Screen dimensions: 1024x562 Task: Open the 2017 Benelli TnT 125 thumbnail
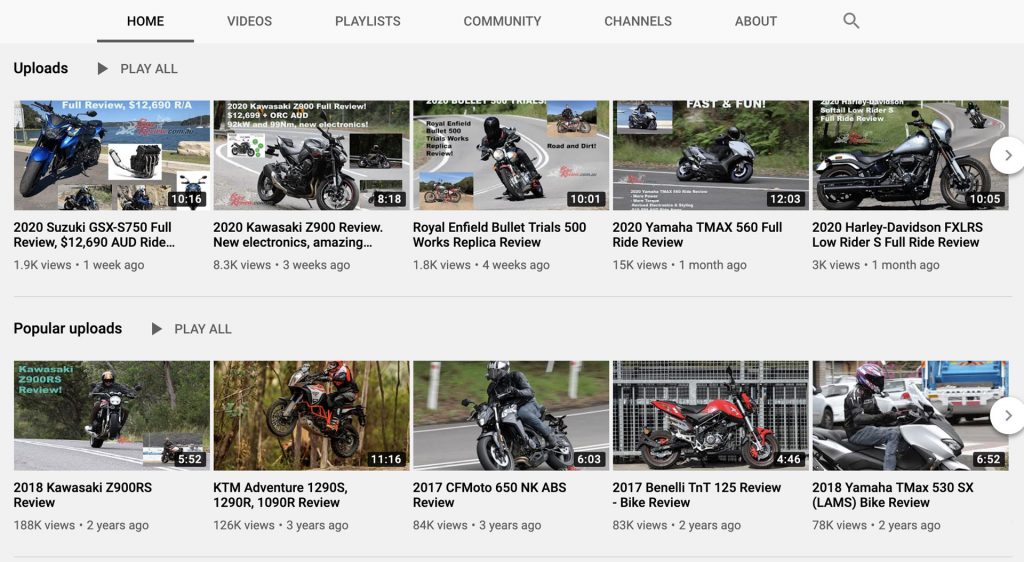coord(711,416)
